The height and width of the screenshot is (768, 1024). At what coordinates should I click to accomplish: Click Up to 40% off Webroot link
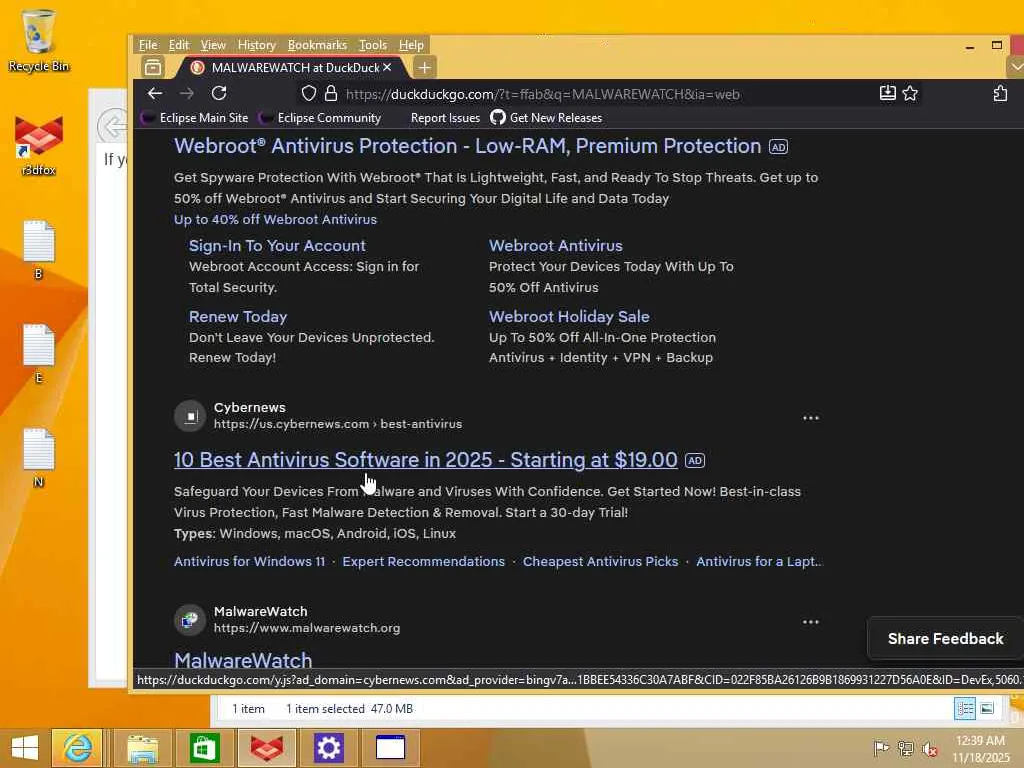pos(275,219)
